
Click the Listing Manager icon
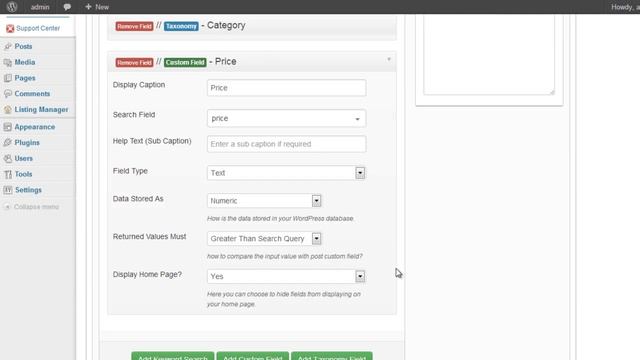8,110
